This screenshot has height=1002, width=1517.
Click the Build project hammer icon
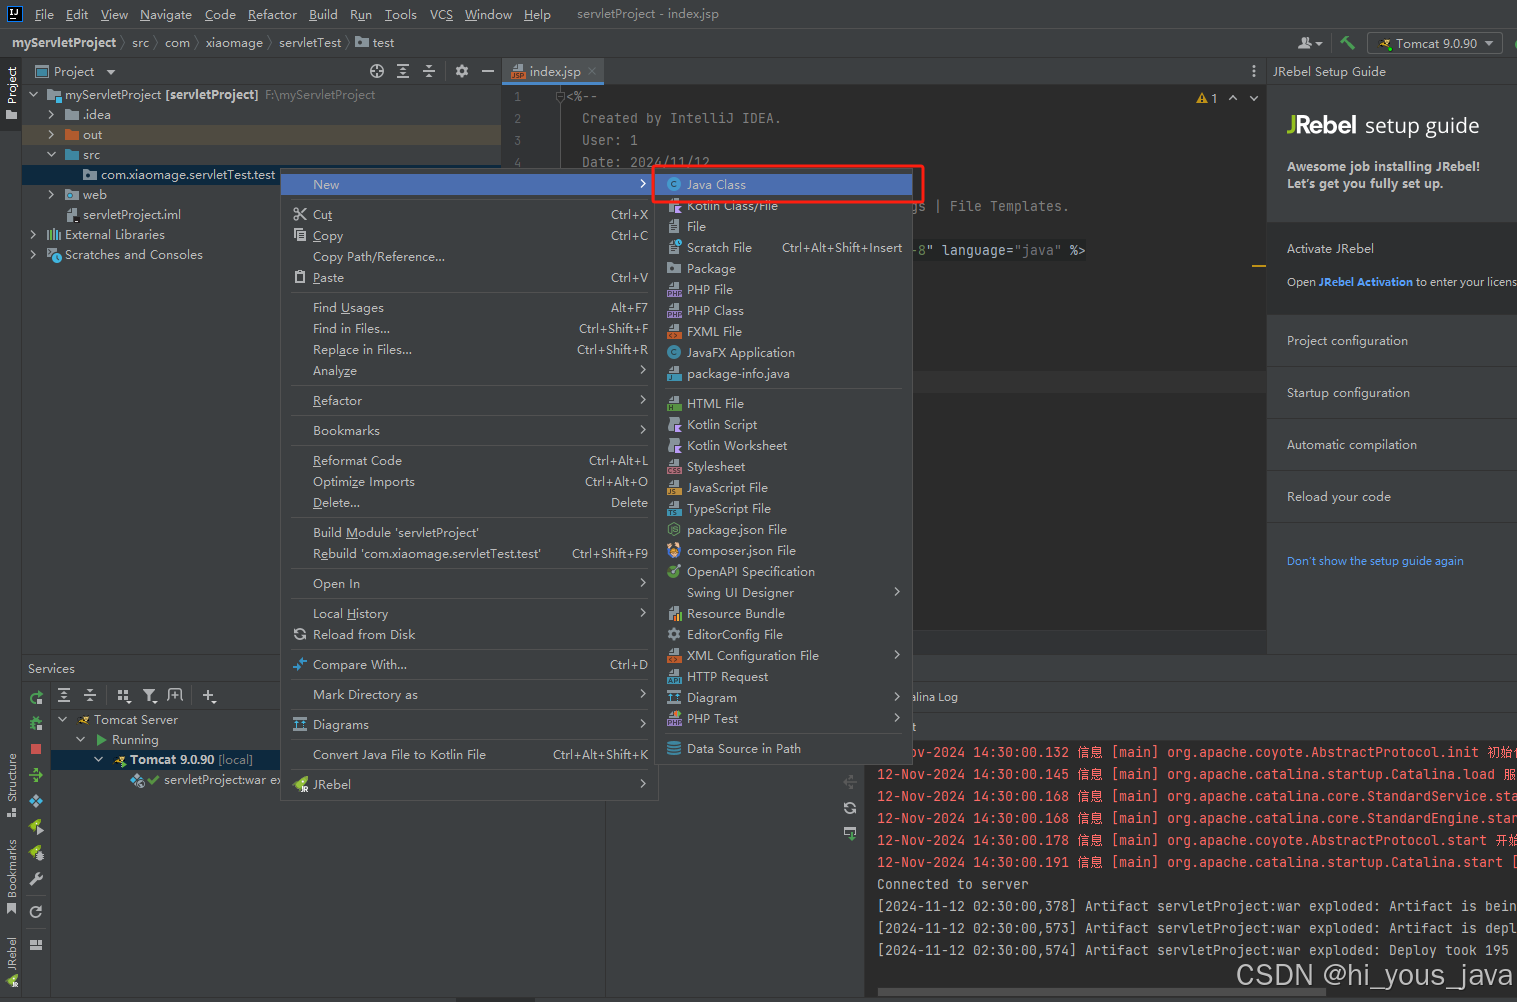[x=1347, y=43]
